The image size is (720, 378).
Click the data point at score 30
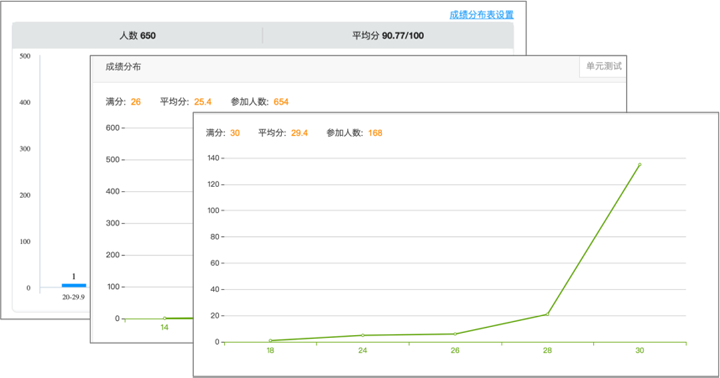[640, 164]
